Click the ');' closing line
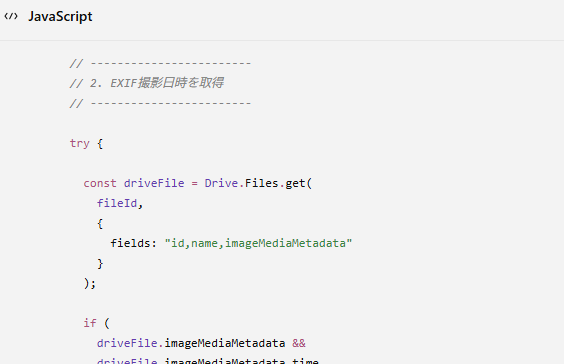Screen dimensions: 564x364 pyautogui.click(x=90, y=283)
